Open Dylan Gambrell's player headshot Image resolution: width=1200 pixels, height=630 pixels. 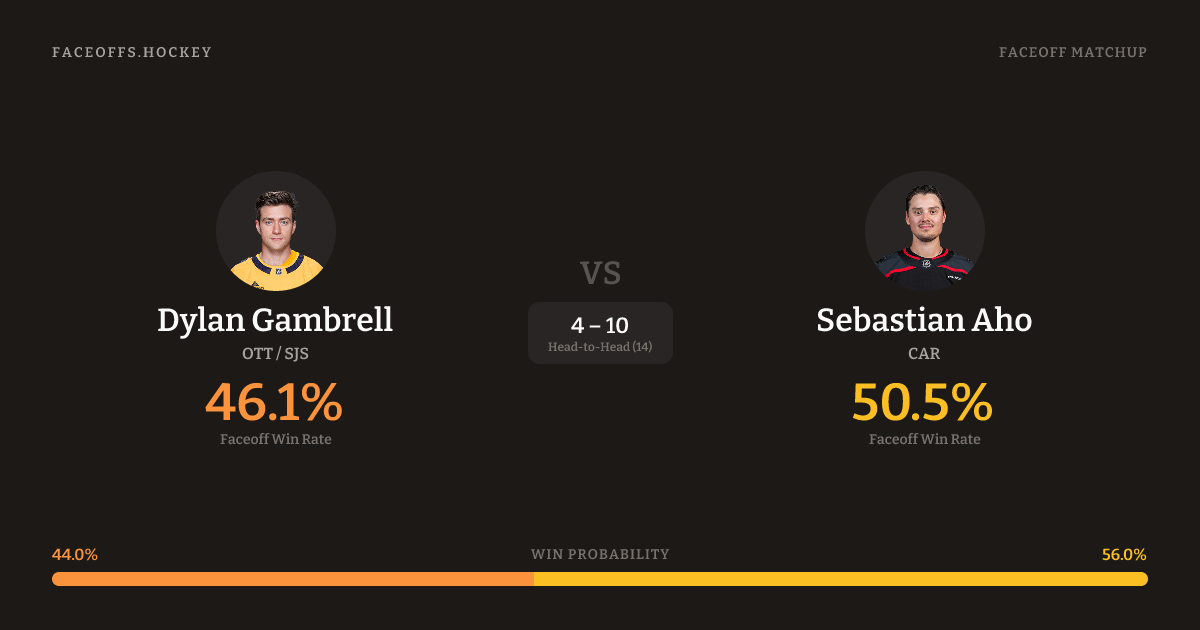click(275, 231)
